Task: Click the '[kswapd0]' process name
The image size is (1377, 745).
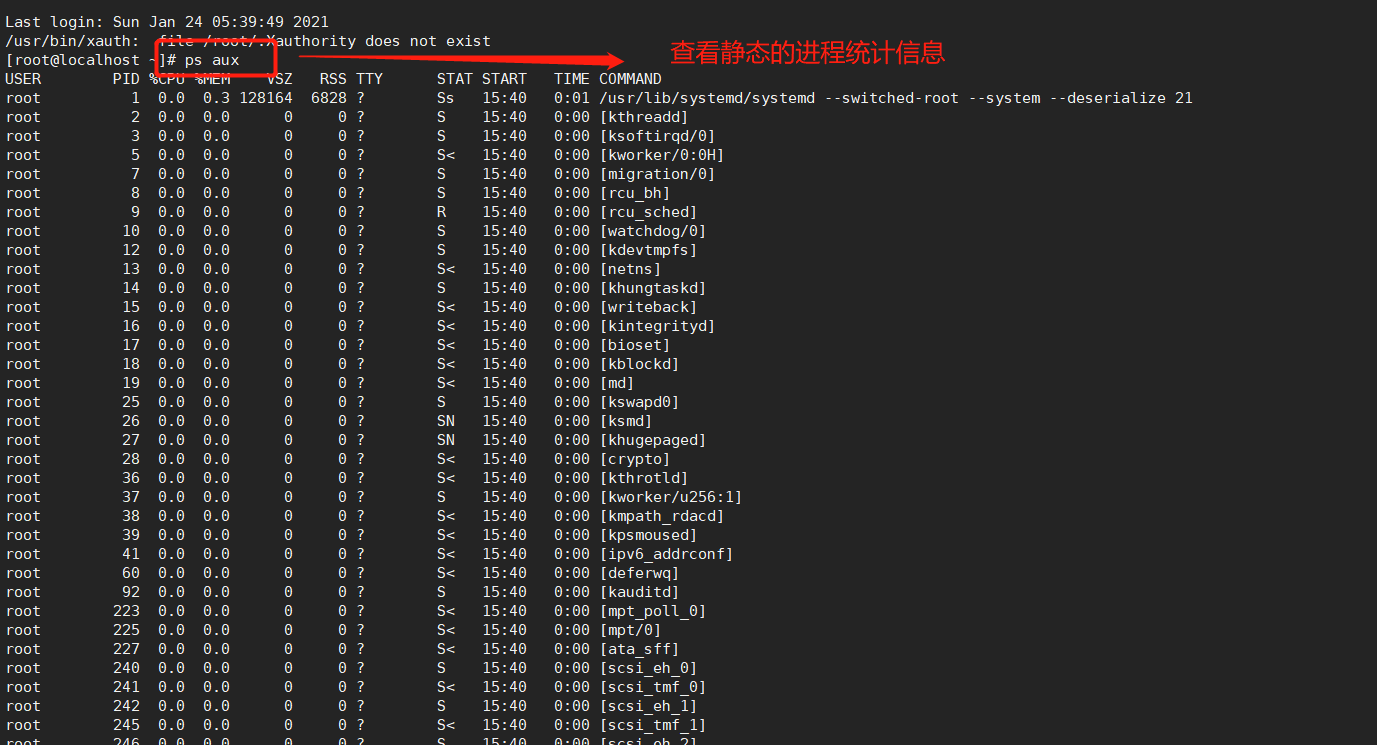Action: pyautogui.click(x=639, y=402)
